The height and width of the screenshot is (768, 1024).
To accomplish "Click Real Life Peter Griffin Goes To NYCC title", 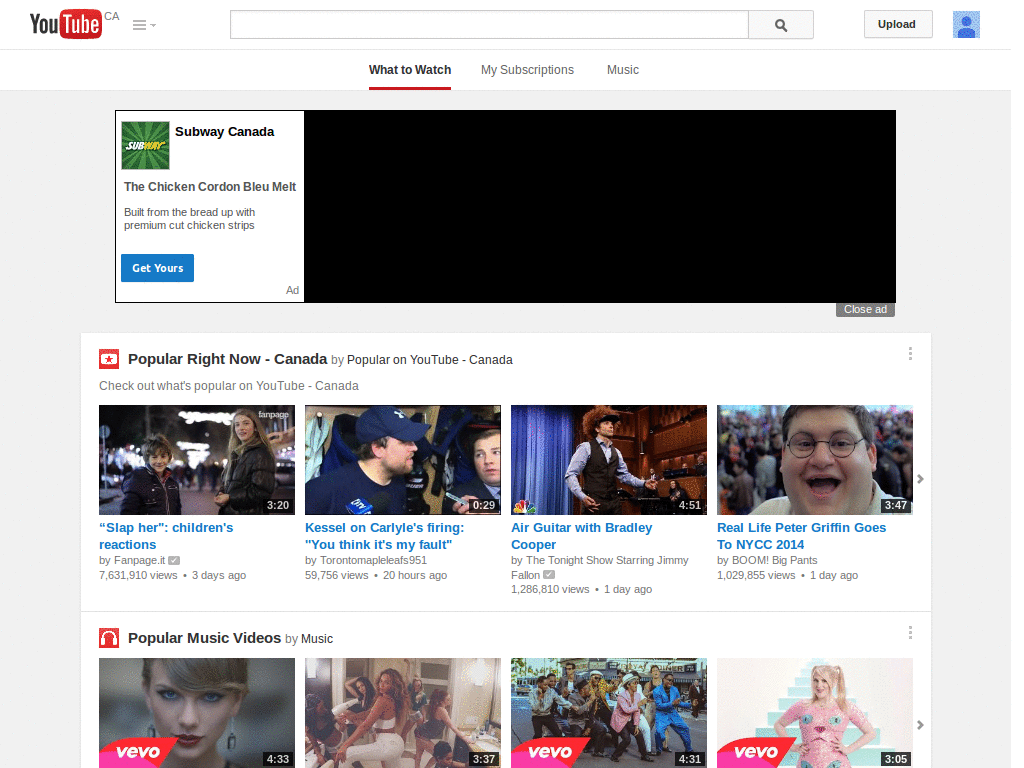I will 801,536.
